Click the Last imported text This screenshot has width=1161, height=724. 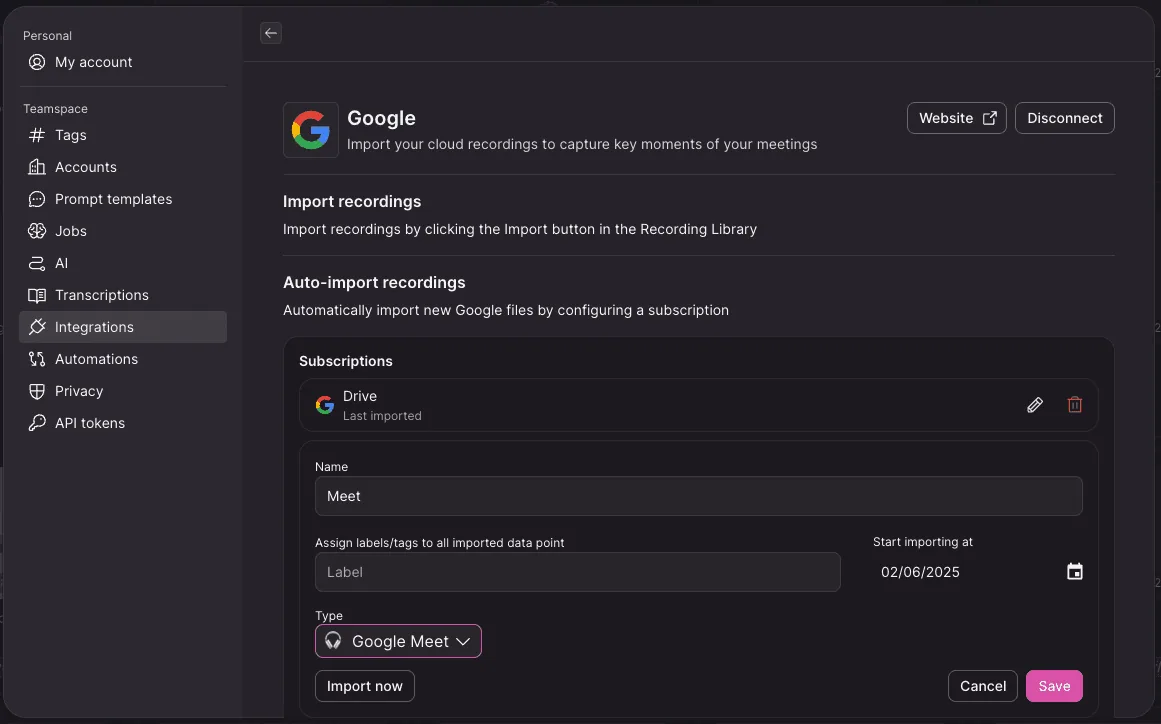point(382,416)
